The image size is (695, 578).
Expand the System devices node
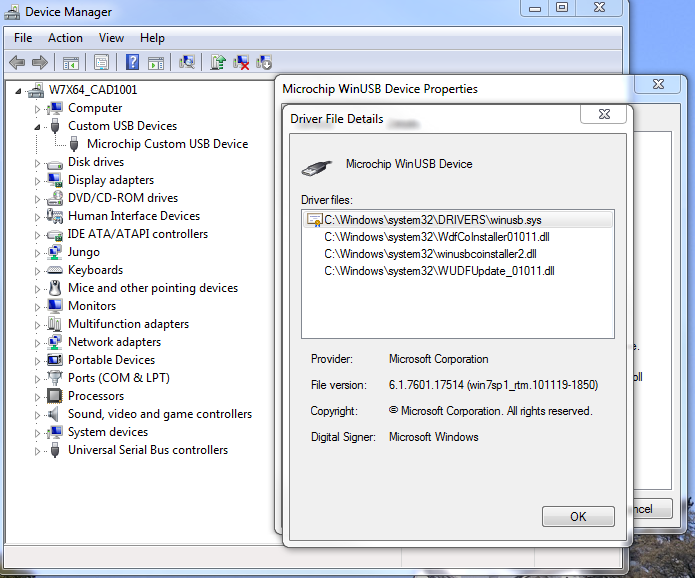tap(37, 433)
